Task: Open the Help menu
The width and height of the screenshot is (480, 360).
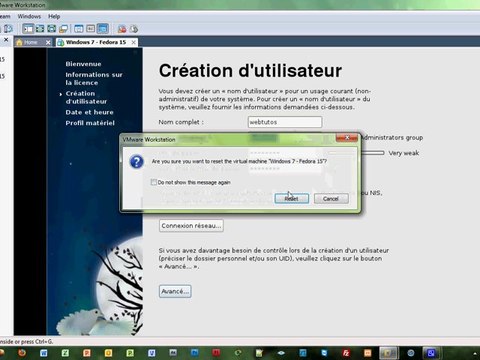Action: pyautogui.click(x=54, y=16)
